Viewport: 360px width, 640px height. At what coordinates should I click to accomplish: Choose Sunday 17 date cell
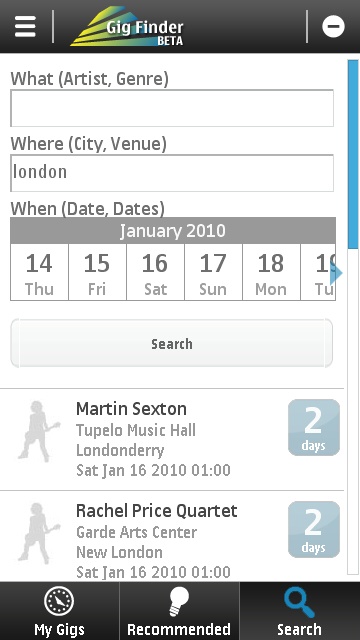coord(213,272)
